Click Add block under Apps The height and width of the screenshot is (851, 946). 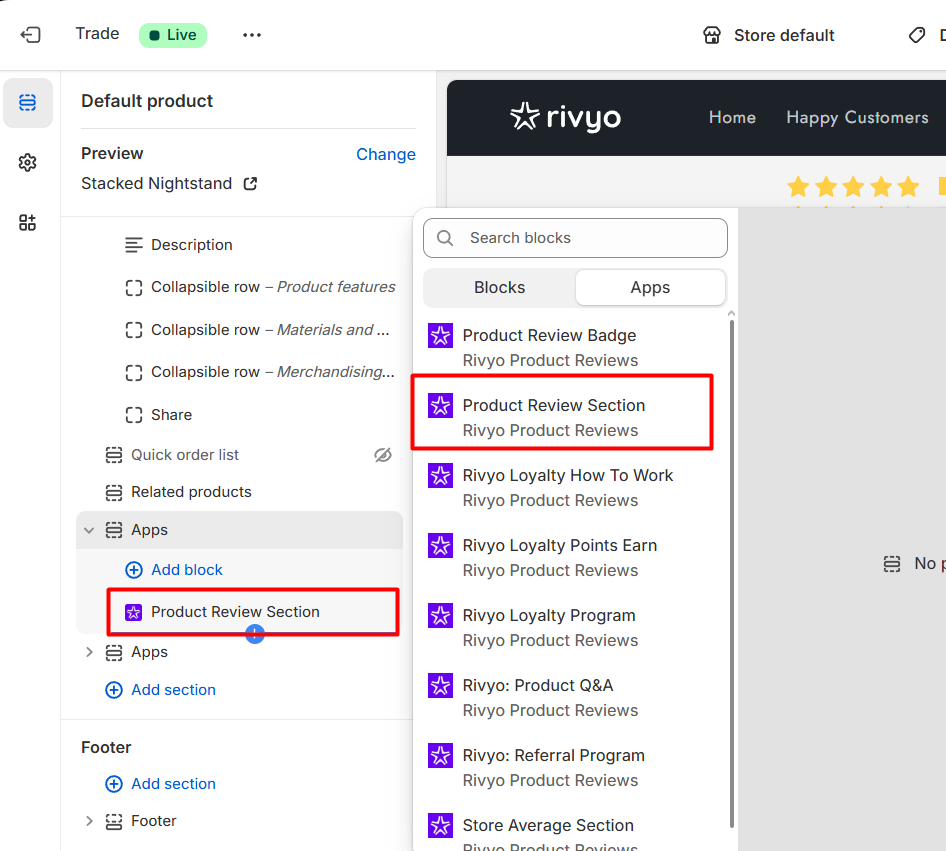pos(186,570)
